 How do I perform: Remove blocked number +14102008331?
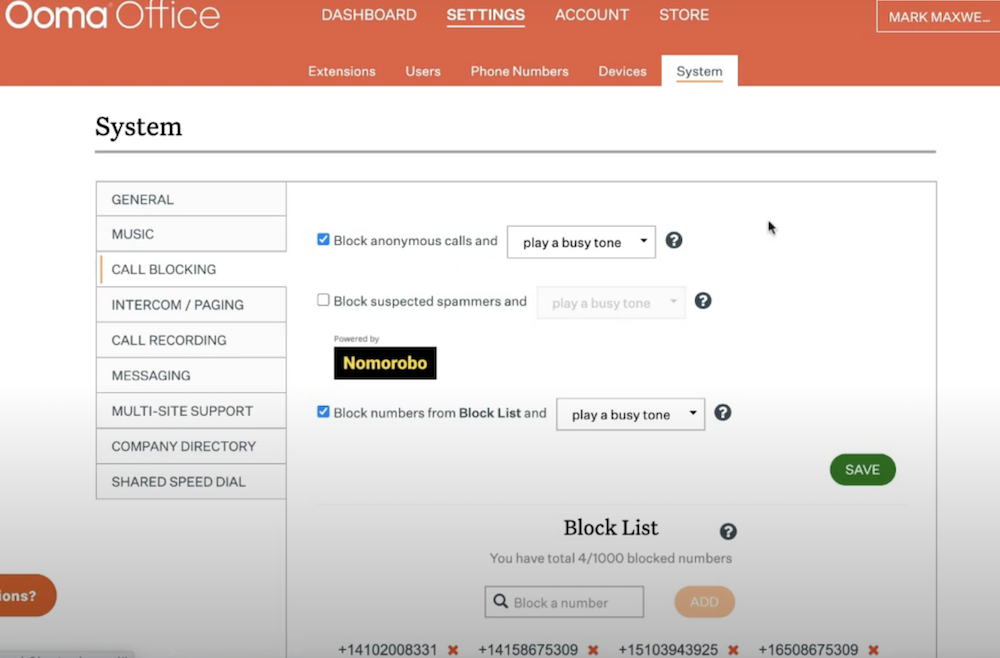click(452, 649)
